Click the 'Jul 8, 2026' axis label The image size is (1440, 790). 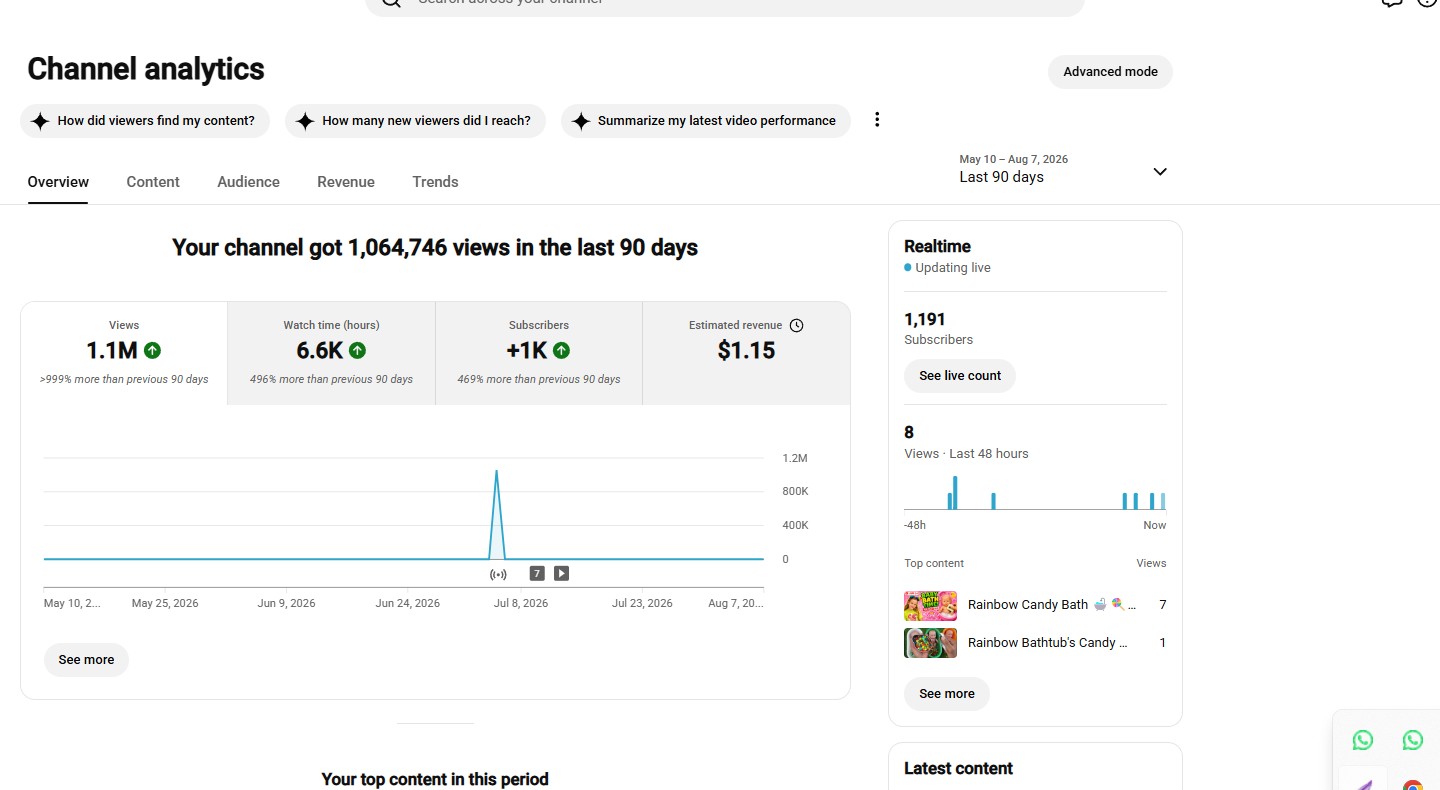520,604
